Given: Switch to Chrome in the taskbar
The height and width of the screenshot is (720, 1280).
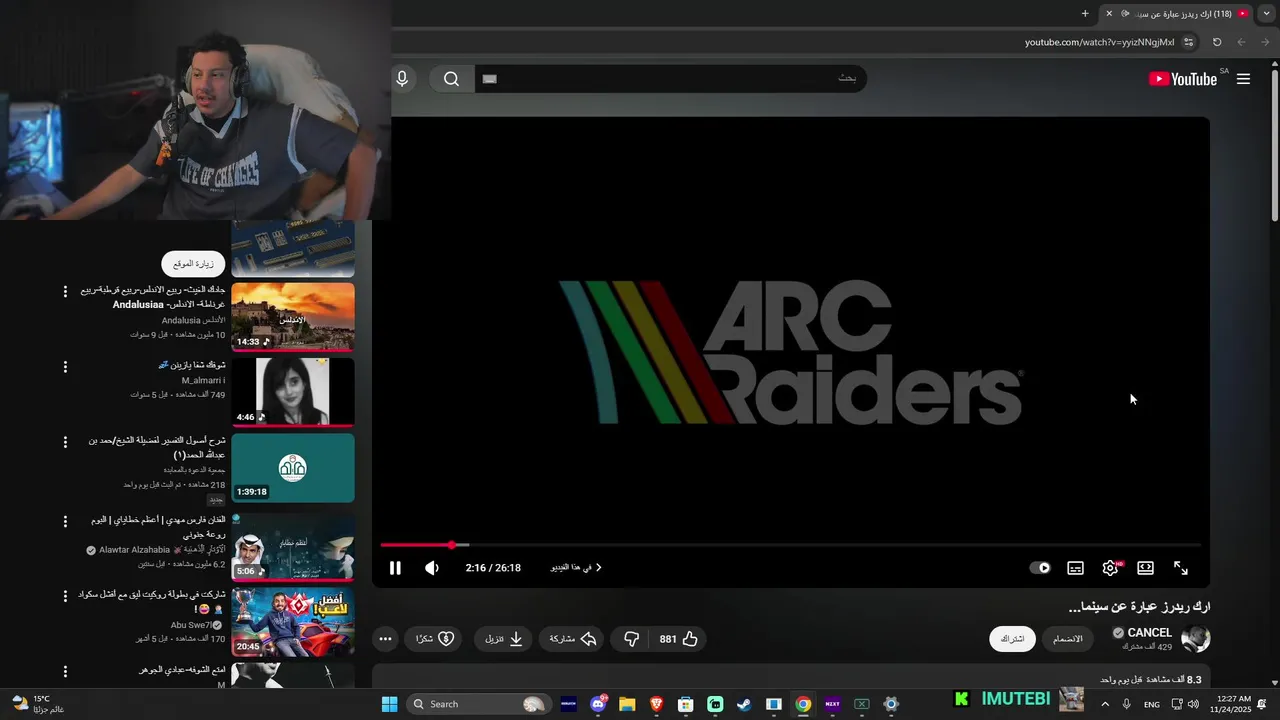Looking at the screenshot, I should (x=803, y=704).
